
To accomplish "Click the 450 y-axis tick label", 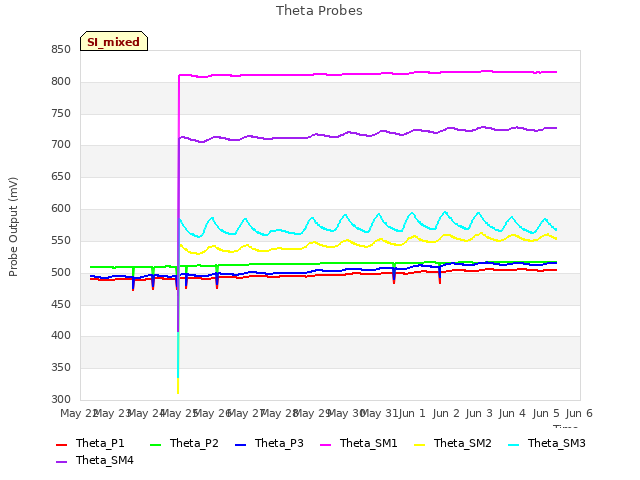I will [x=61, y=304].
